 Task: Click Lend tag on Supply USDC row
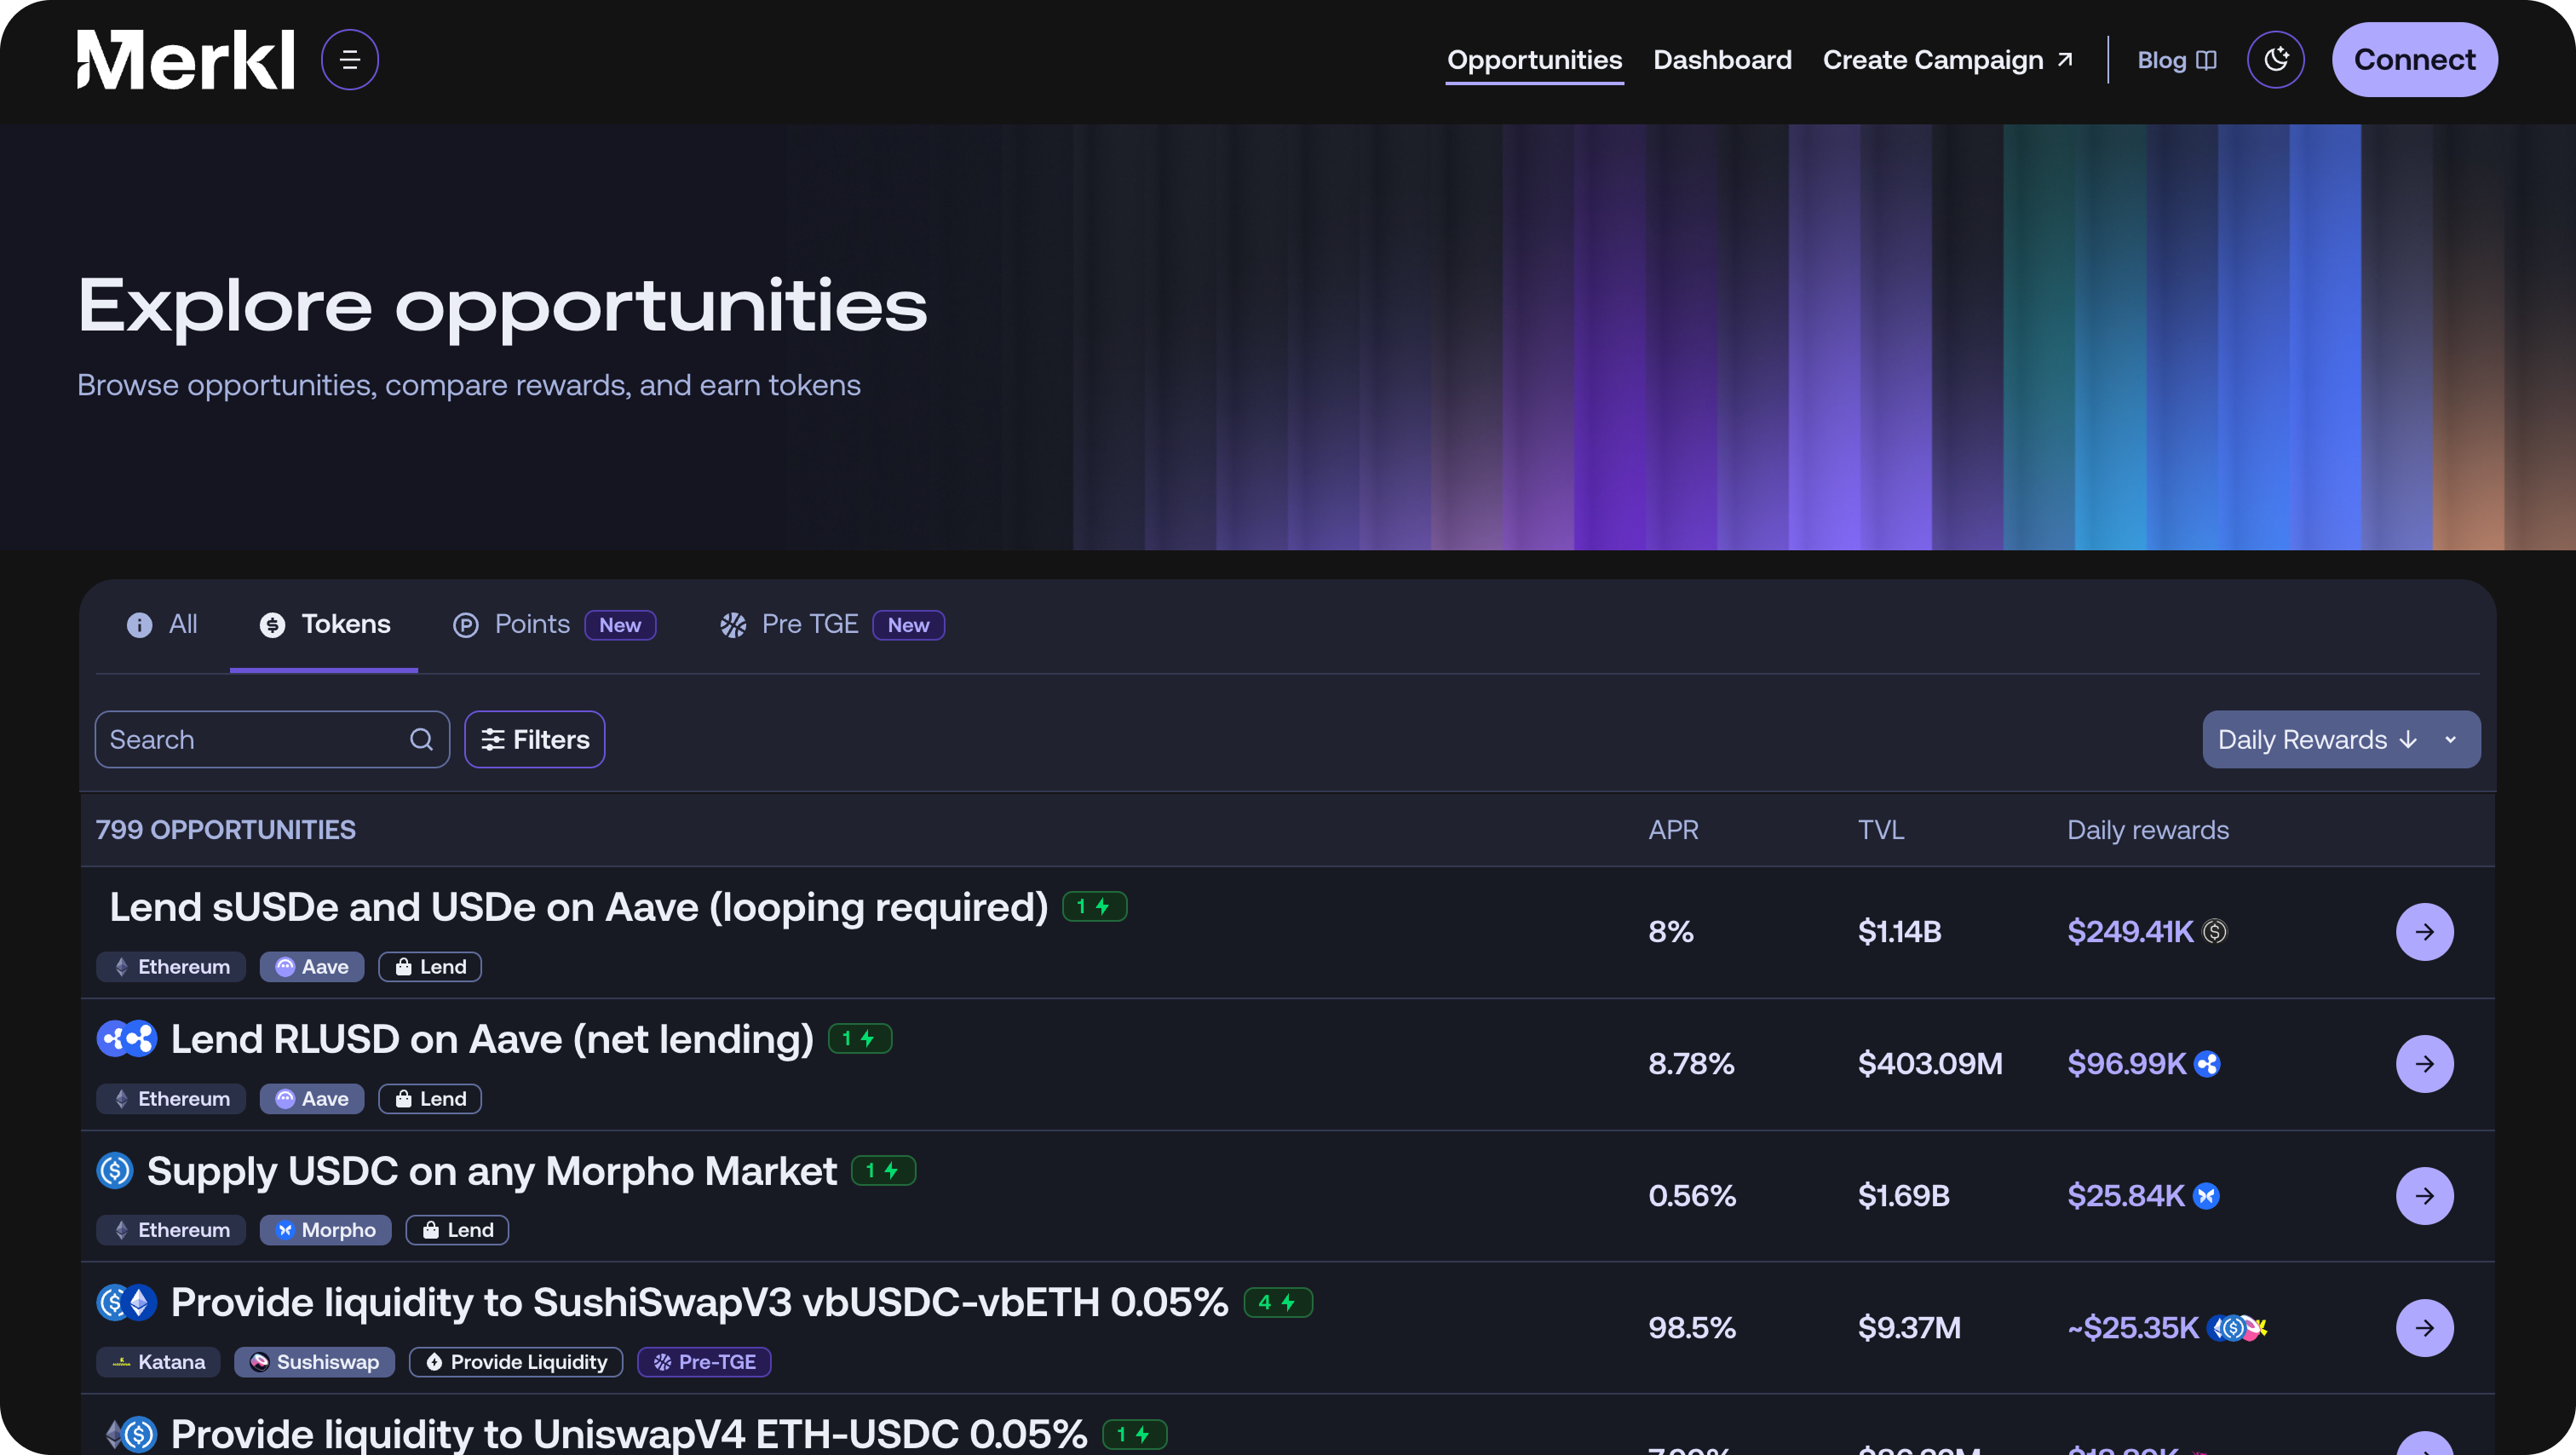click(x=457, y=1230)
